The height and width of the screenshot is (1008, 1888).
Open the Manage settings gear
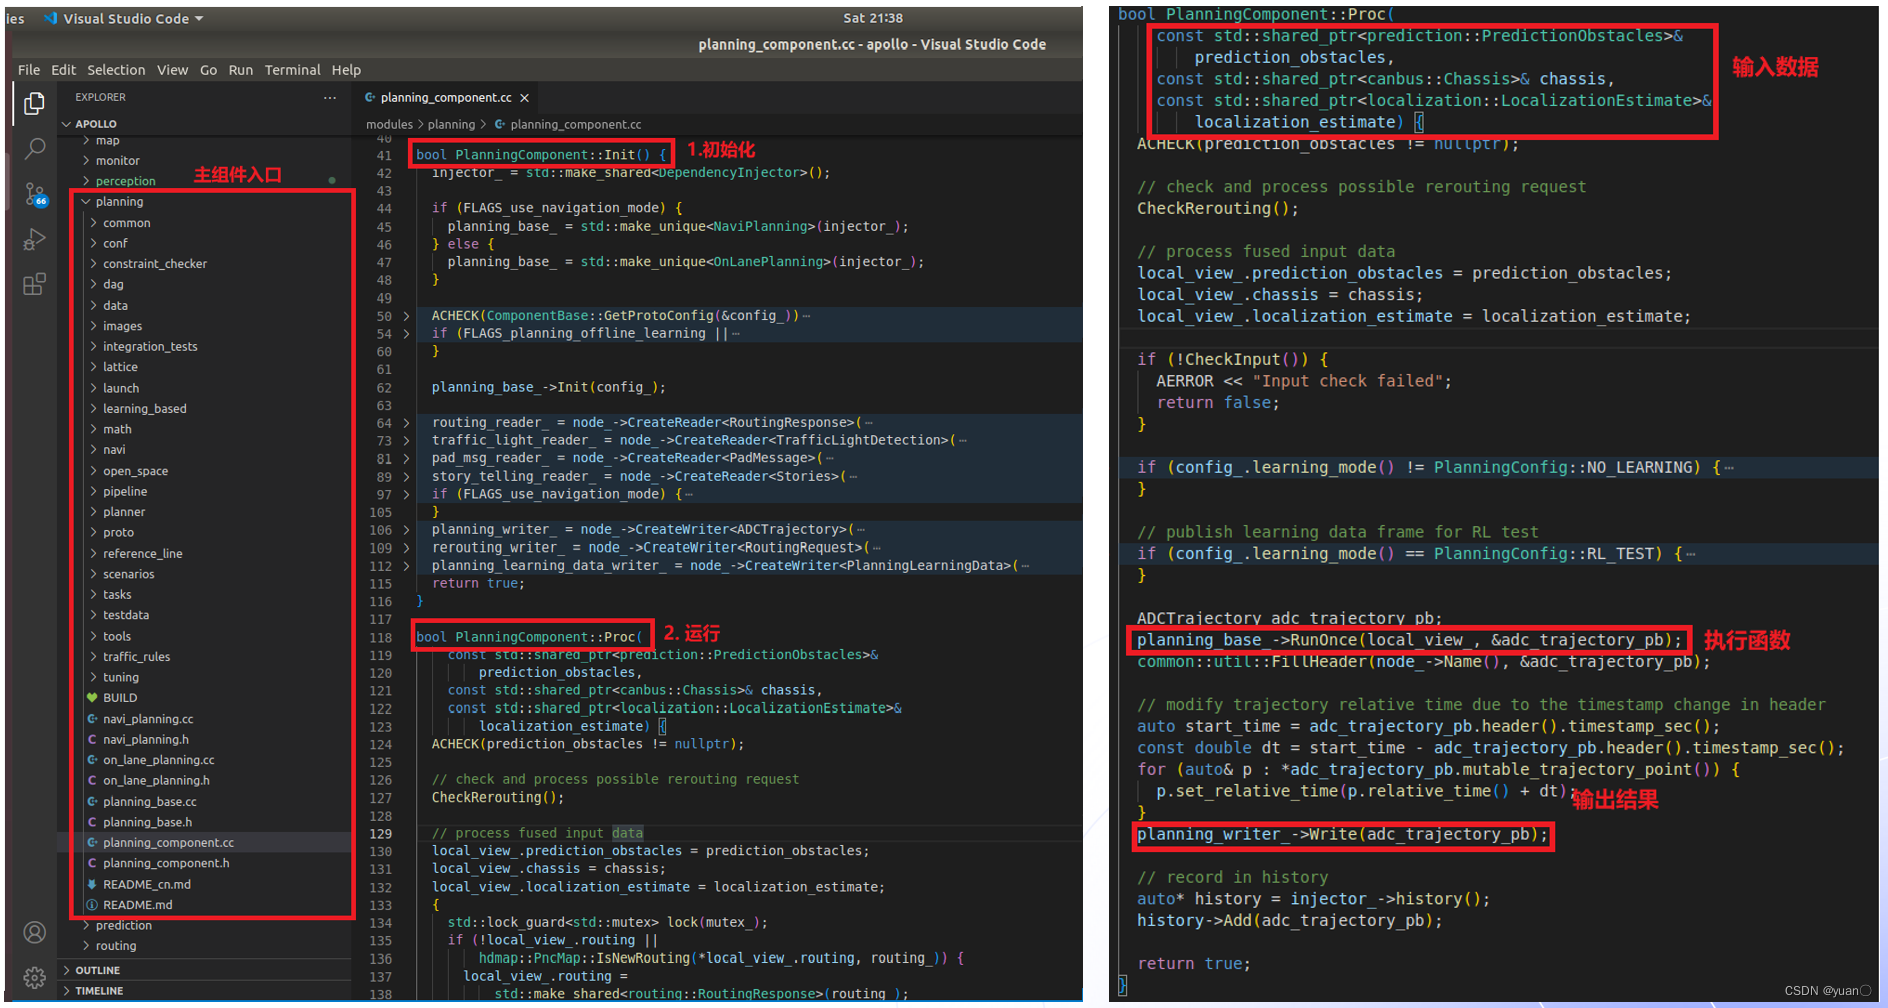[x=34, y=979]
